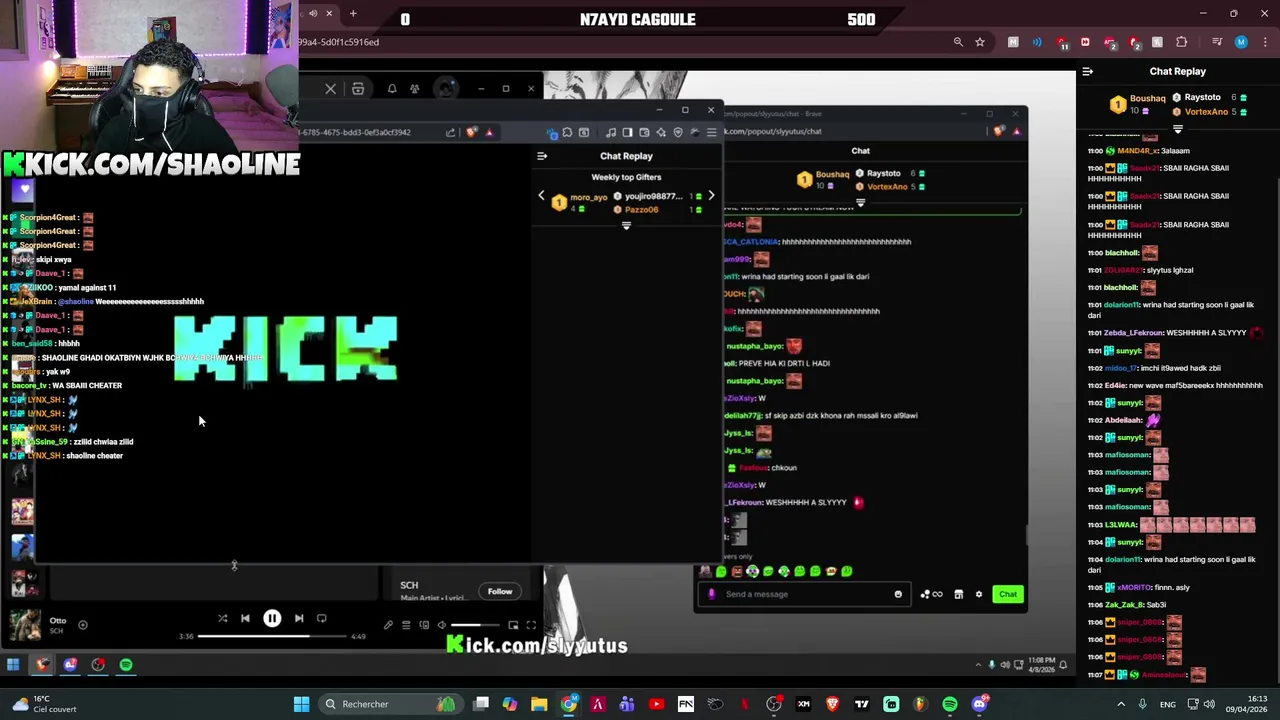Open File Explorer from the taskbar

[x=539, y=704]
